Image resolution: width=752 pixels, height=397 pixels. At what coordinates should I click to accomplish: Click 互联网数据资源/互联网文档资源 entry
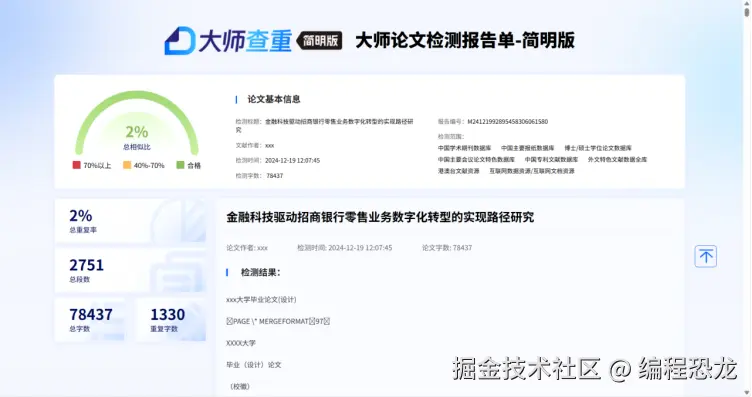click(x=531, y=171)
